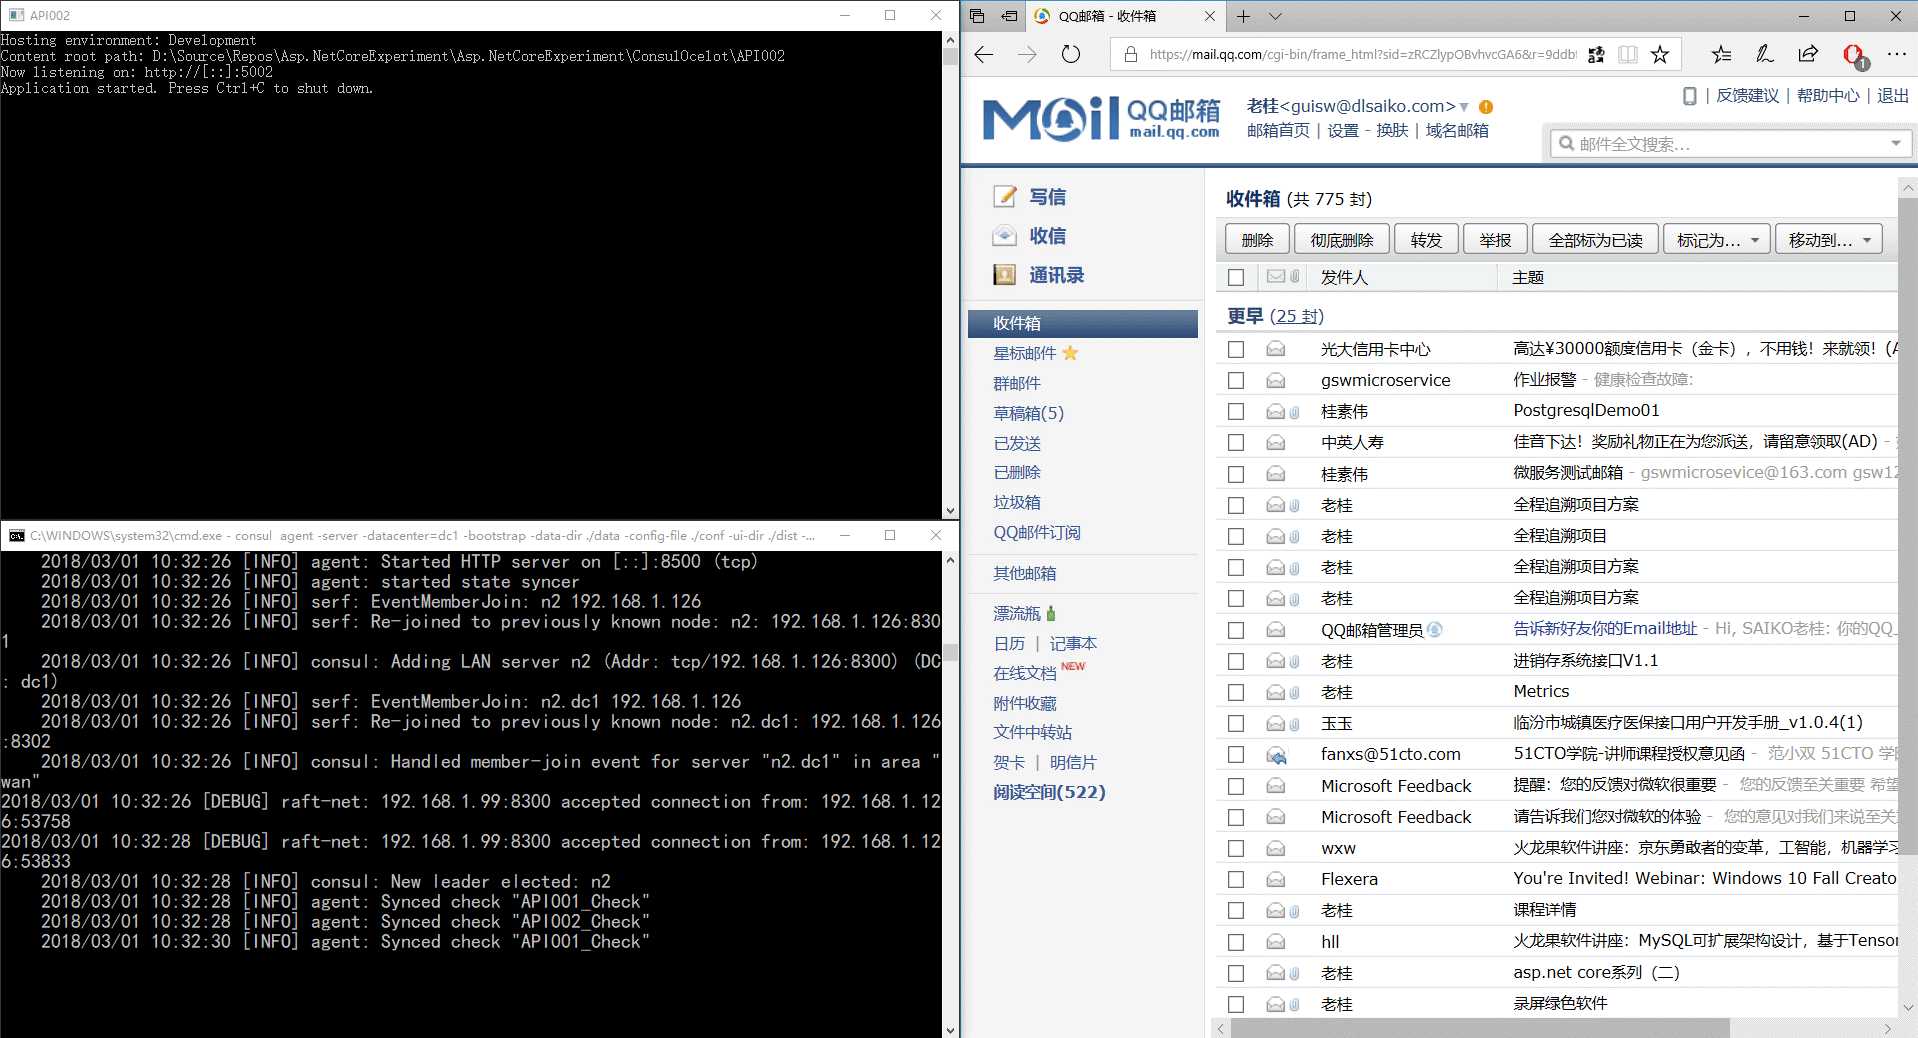1918x1038 pixels.
Task: Click the 删除 button
Action: pyautogui.click(x=1257, y=240)
